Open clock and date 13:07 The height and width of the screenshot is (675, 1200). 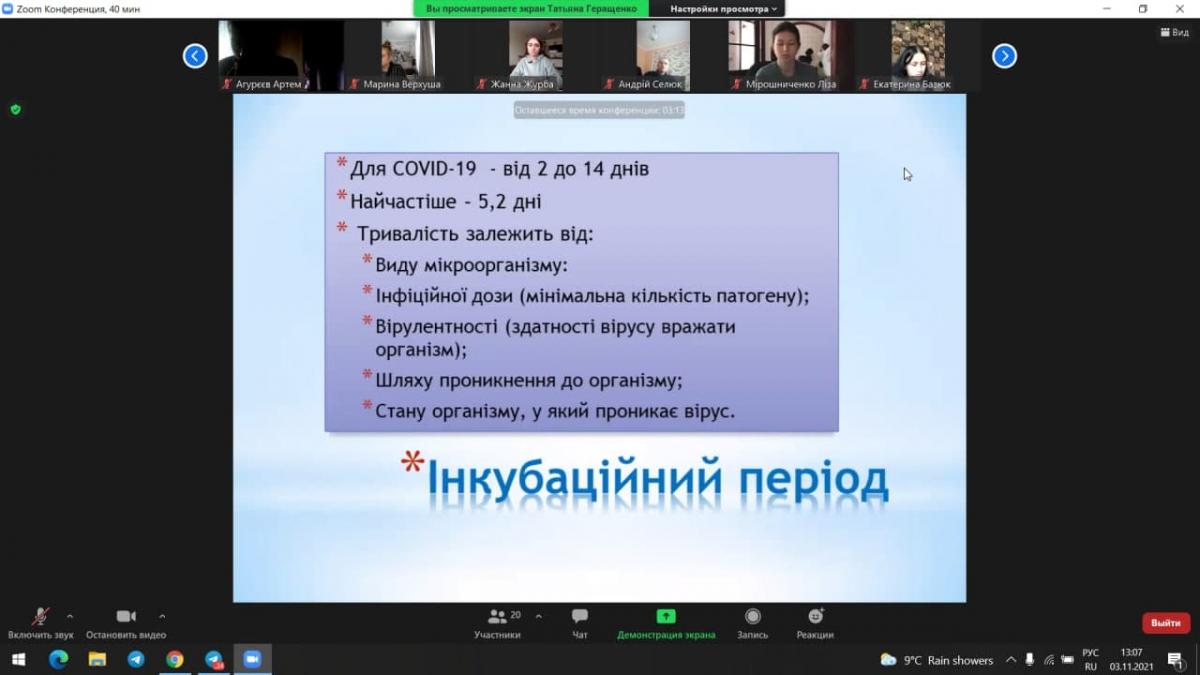(x=1131, y=660)
